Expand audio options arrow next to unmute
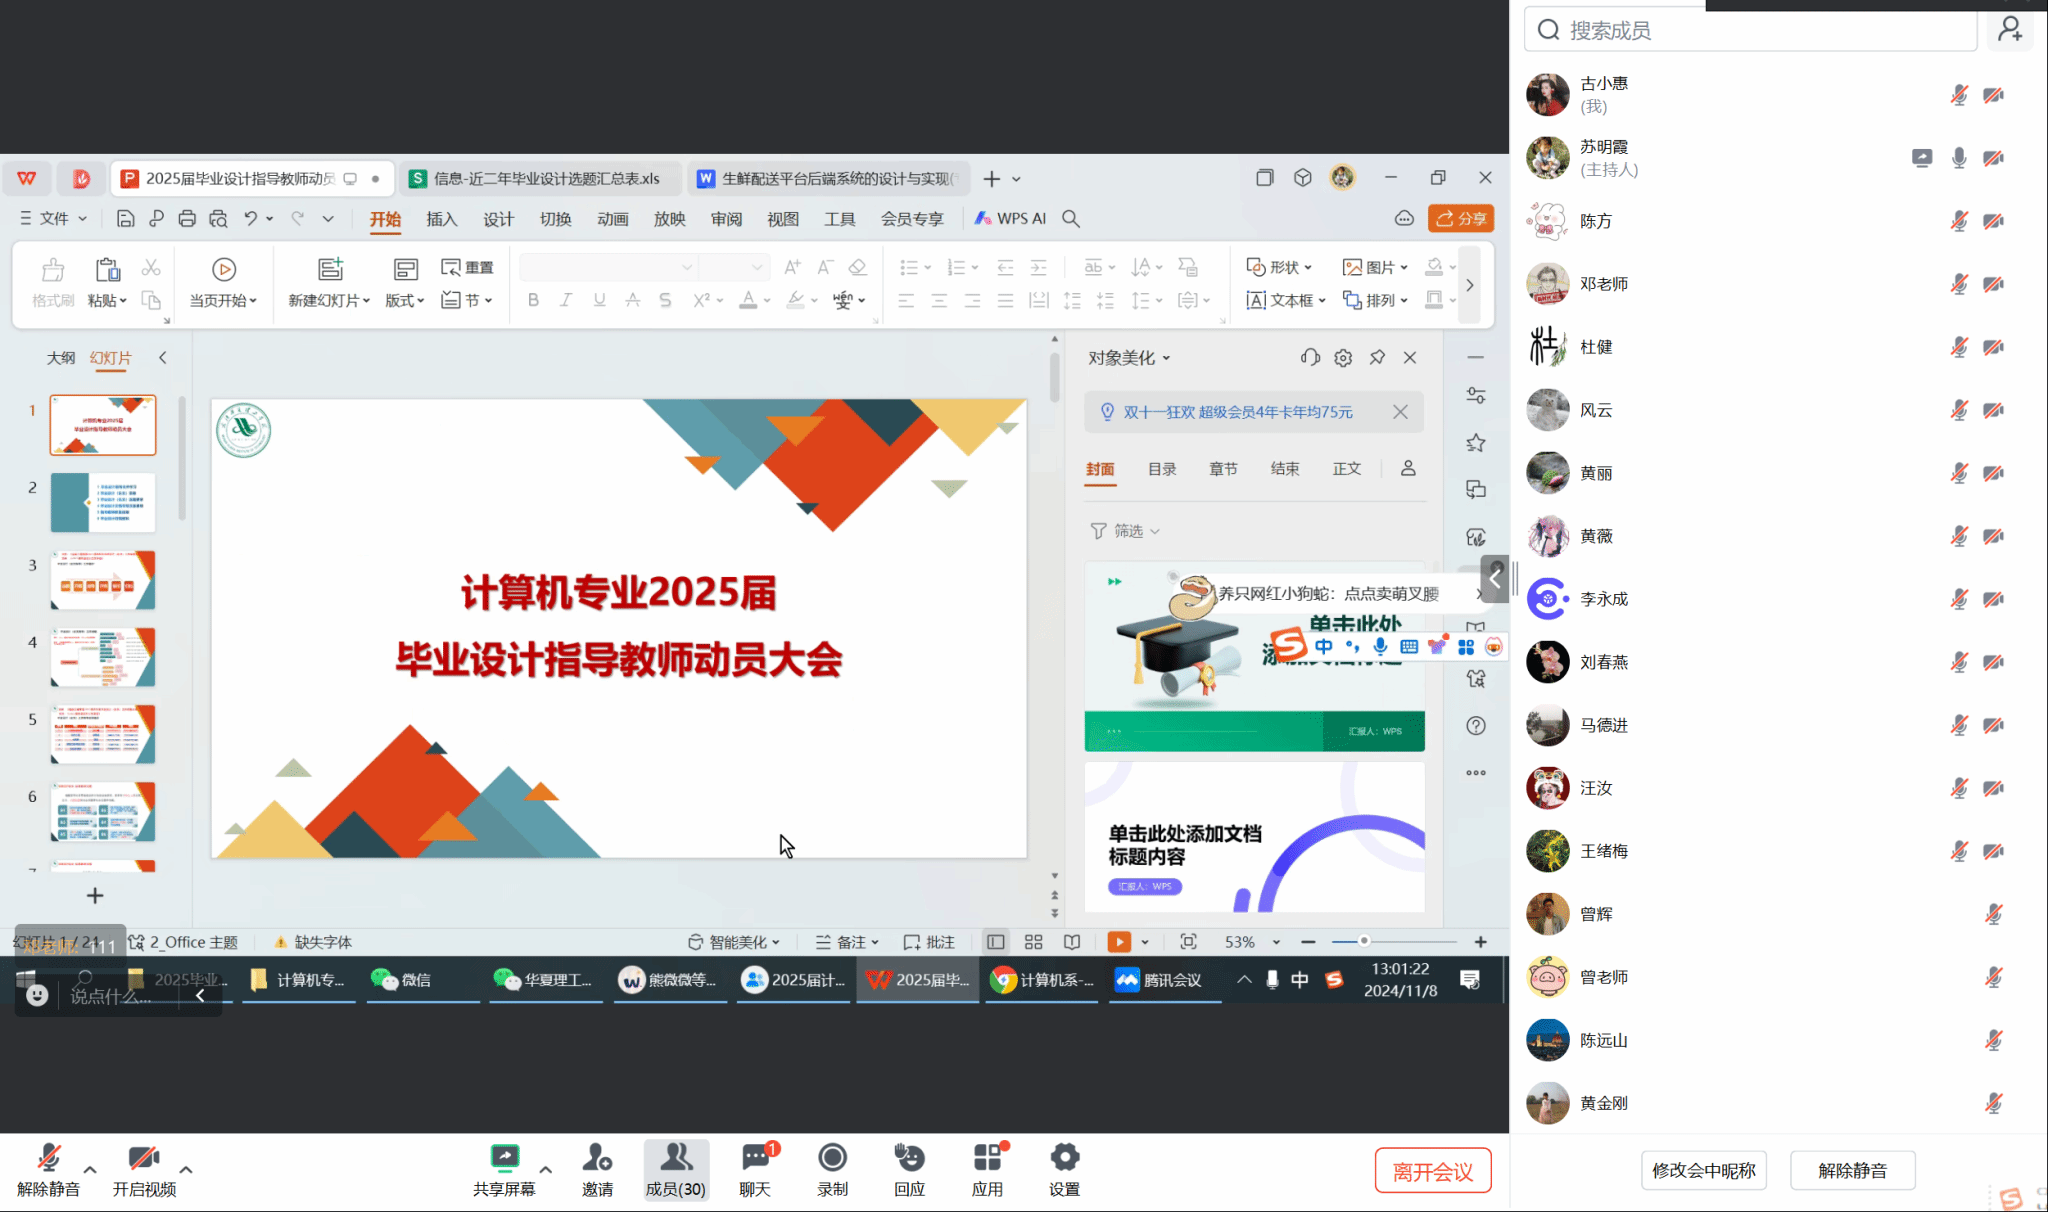This screenshot has height=1212, width=2048. pyautogui.click(x=90, y=1169)
